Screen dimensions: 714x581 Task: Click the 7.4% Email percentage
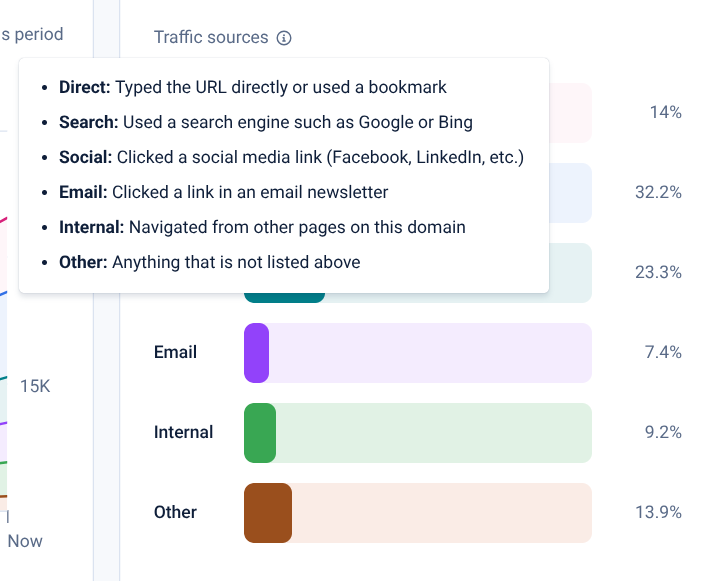[663, 352]
